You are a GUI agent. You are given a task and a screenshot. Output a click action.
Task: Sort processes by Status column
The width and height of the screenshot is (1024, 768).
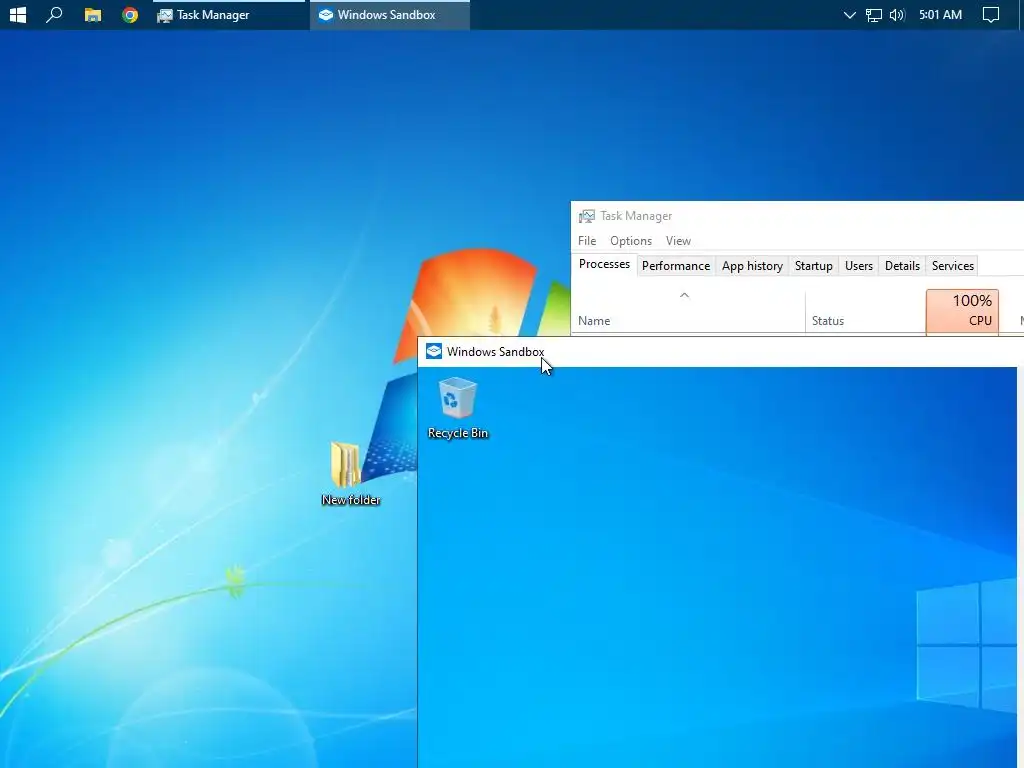click(x=865, y=312)
